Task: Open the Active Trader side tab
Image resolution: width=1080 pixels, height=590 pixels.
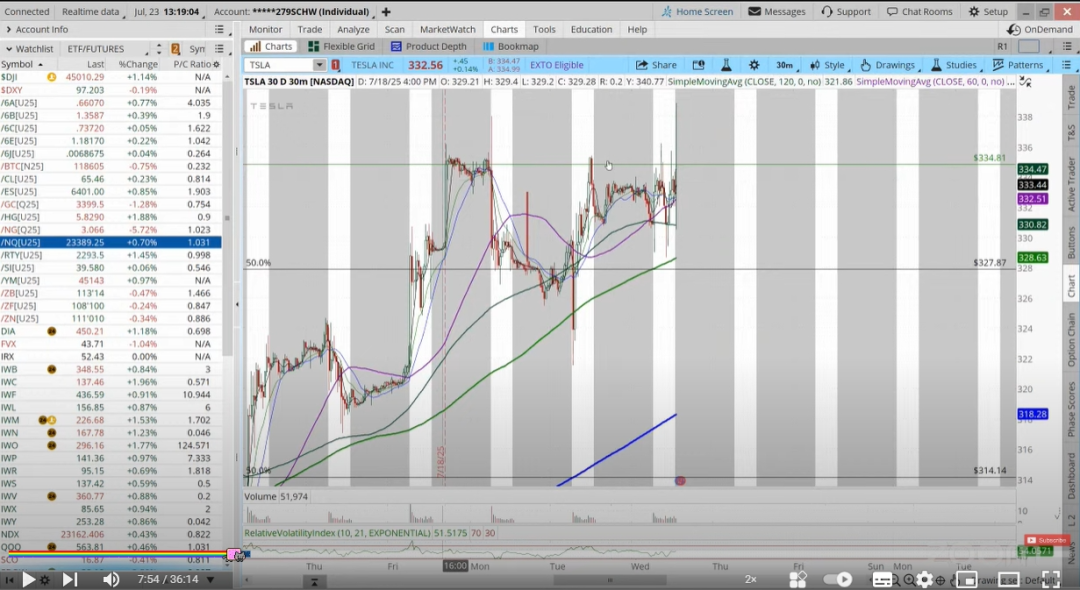Action: (1071, 184)
